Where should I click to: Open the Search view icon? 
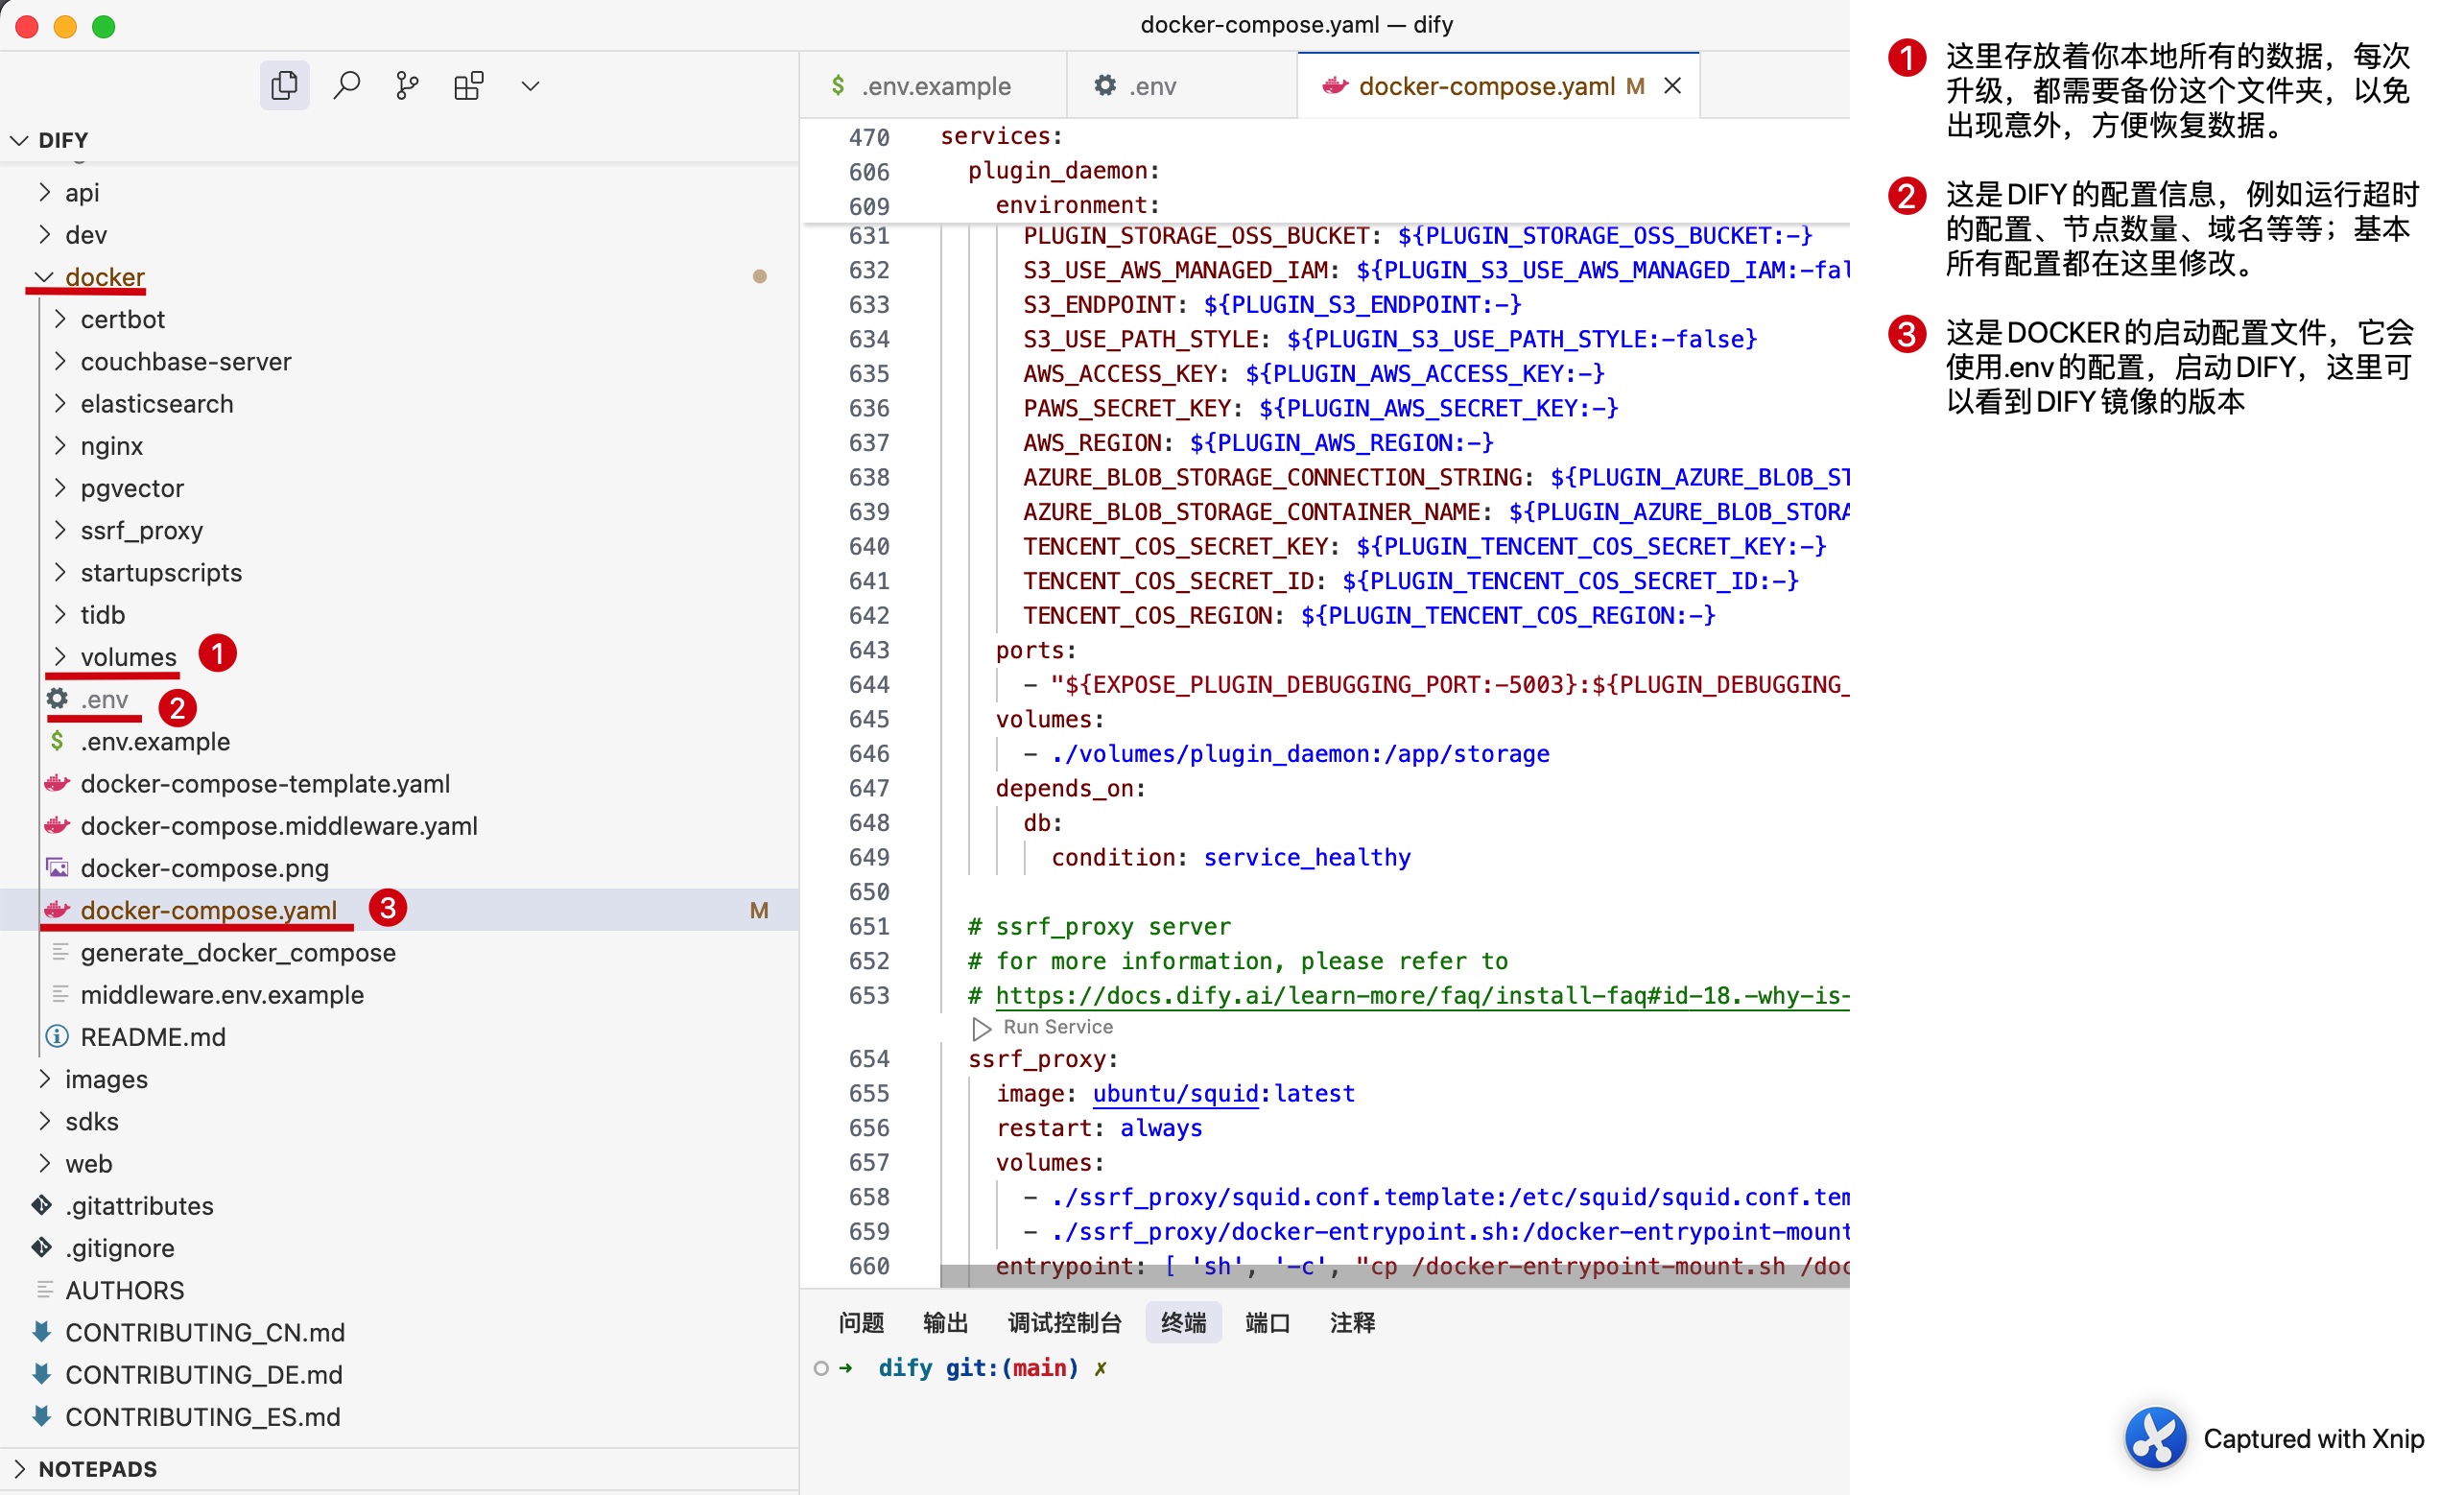[346, 86]
